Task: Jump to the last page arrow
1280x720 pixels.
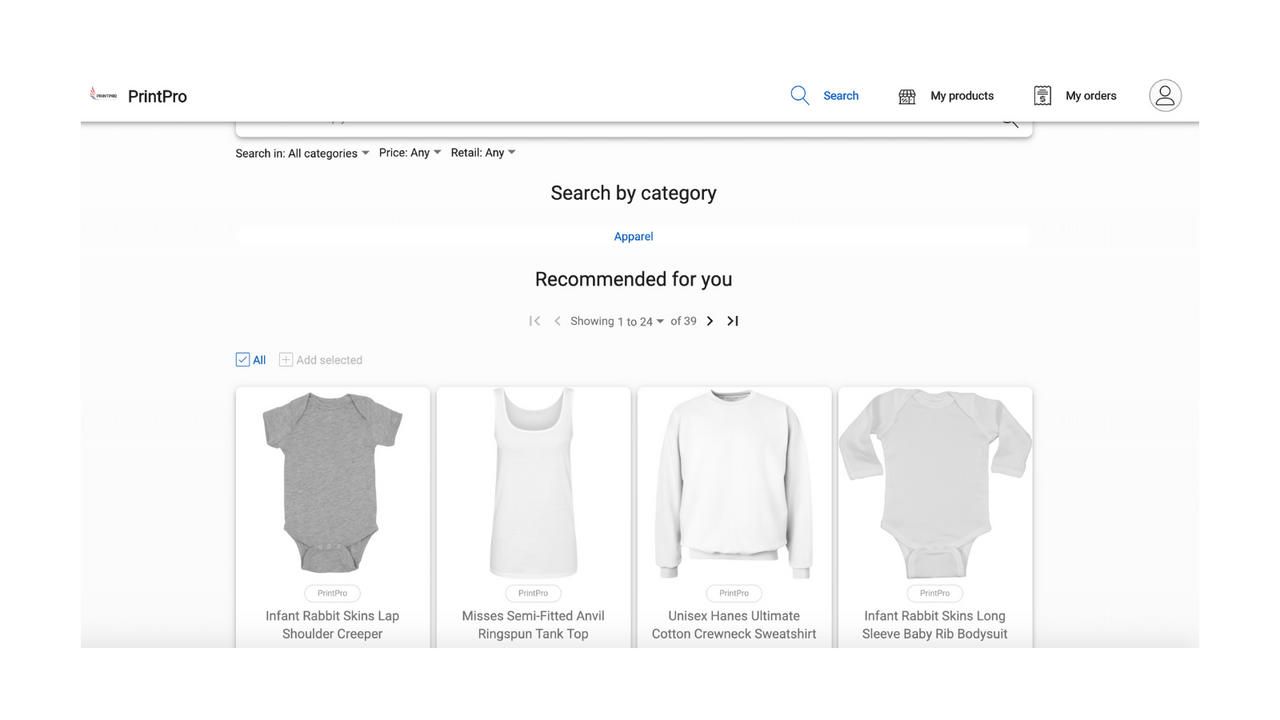Action: [732, 321]
